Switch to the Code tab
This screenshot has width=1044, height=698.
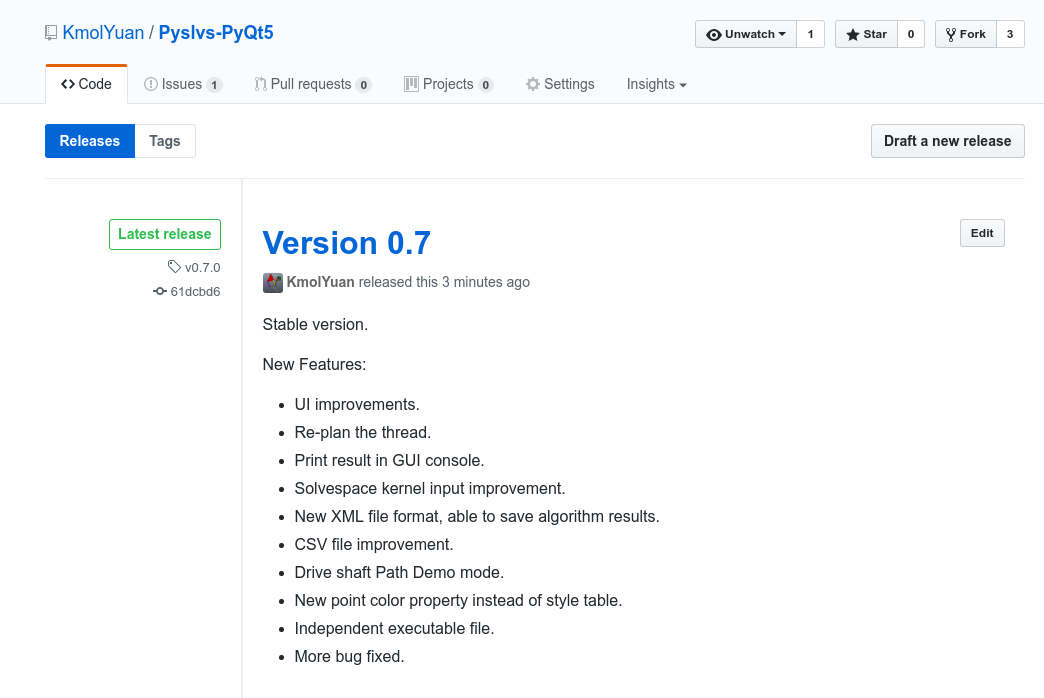[86, 84]
